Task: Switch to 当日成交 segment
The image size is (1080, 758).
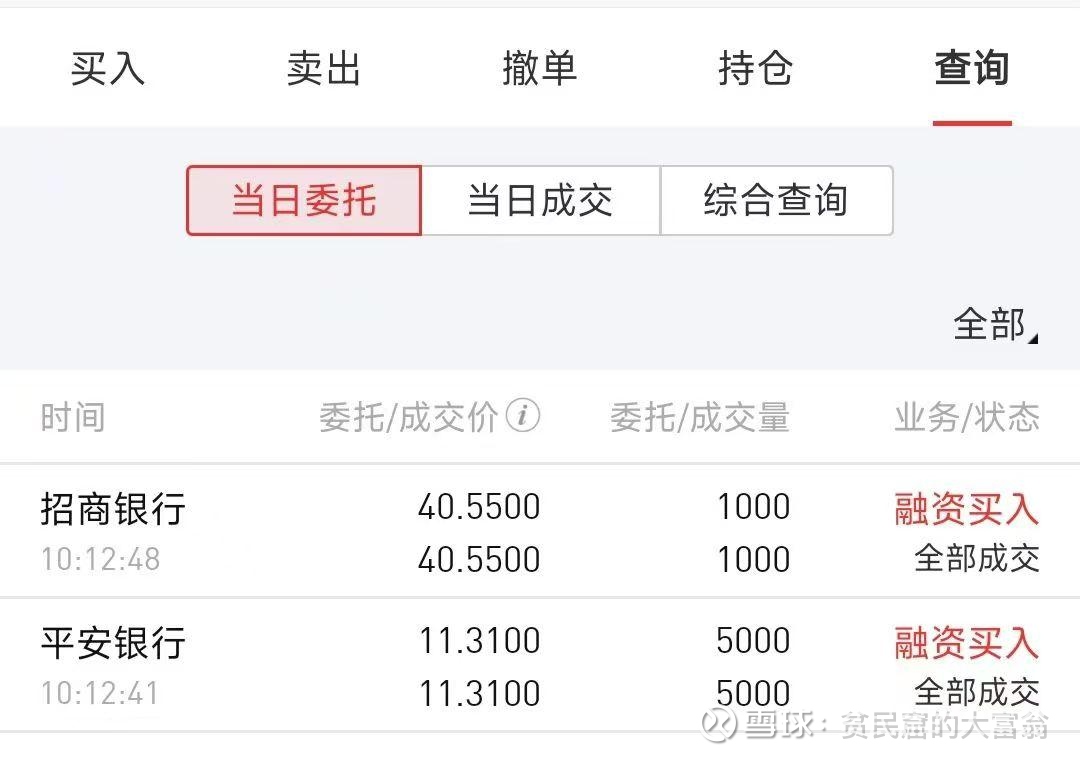Action: click(x=540, y=200)
